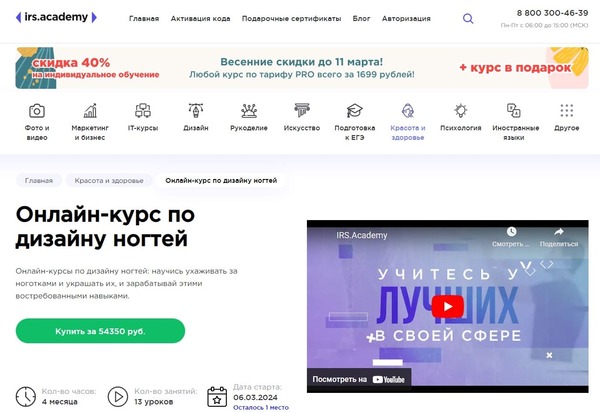Open the Подготовка к ЕГЭ graduation cap icon
The image size is (600, 412).
click(354, 111)
